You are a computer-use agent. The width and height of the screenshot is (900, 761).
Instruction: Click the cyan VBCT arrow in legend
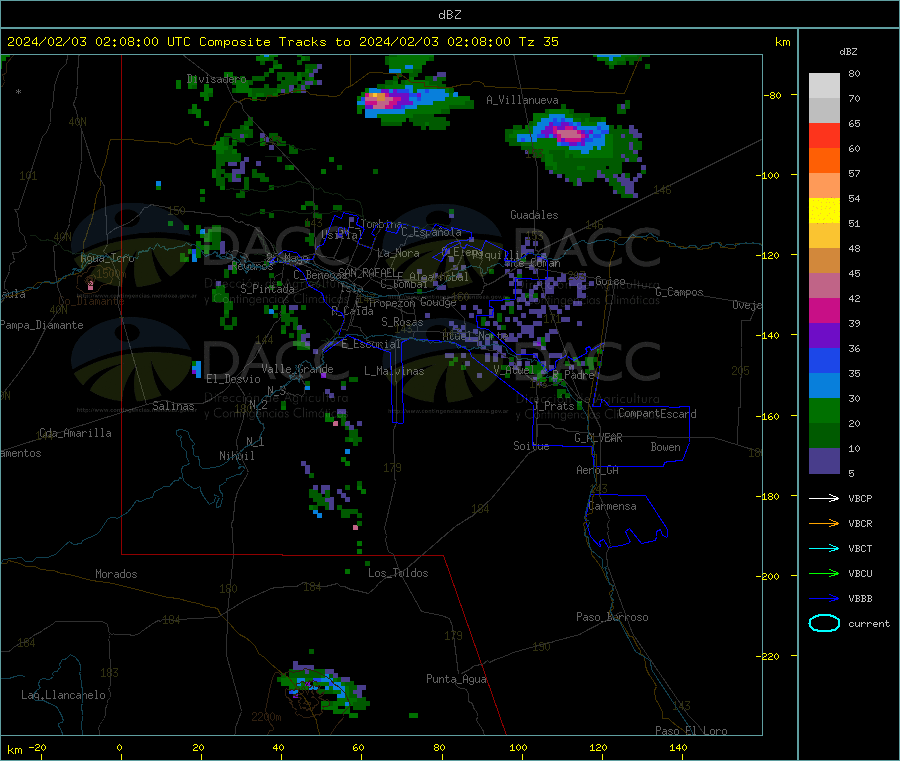(x=824, y=549)
